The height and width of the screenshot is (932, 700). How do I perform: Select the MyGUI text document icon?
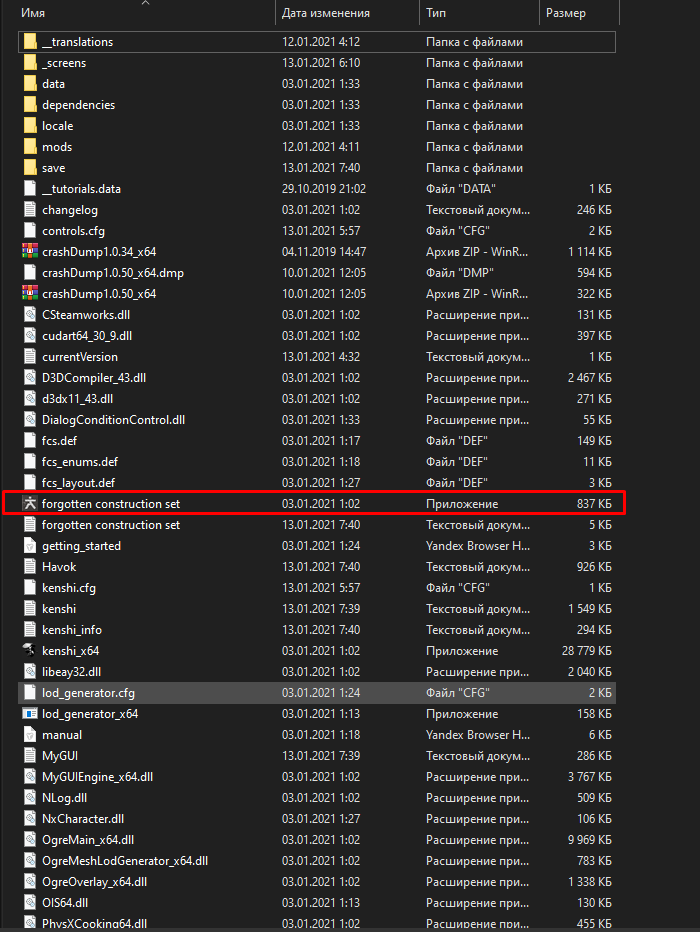coord(30,755)
